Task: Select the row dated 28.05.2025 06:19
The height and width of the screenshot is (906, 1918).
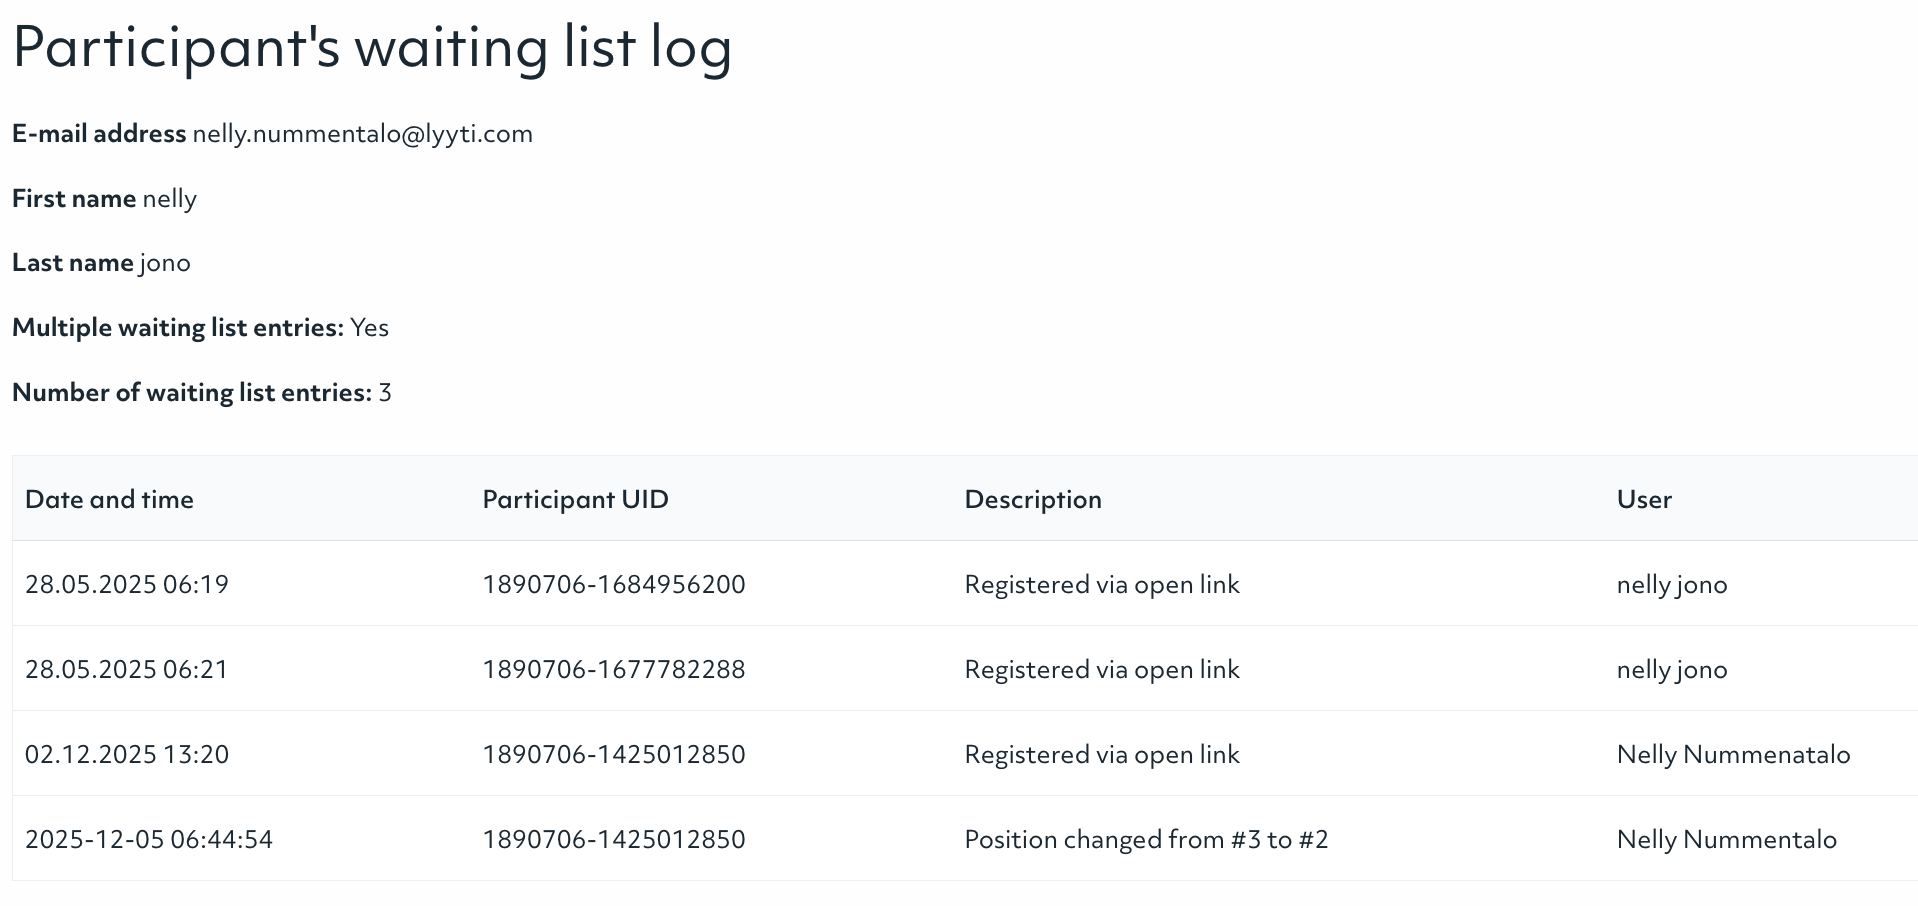Action: click(127, 584)
